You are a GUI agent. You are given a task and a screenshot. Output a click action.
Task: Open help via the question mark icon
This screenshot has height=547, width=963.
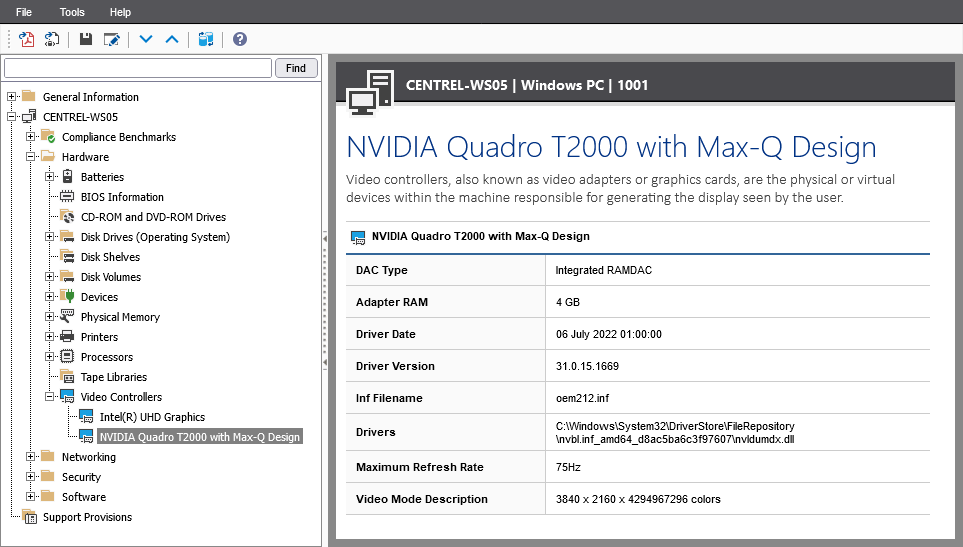click(240, 39)
